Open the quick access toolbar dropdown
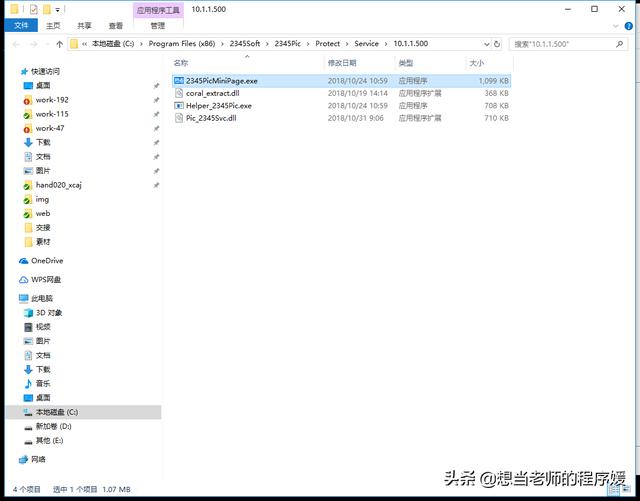The width and height of the screenshot is (640, 501). click(58, 9)
